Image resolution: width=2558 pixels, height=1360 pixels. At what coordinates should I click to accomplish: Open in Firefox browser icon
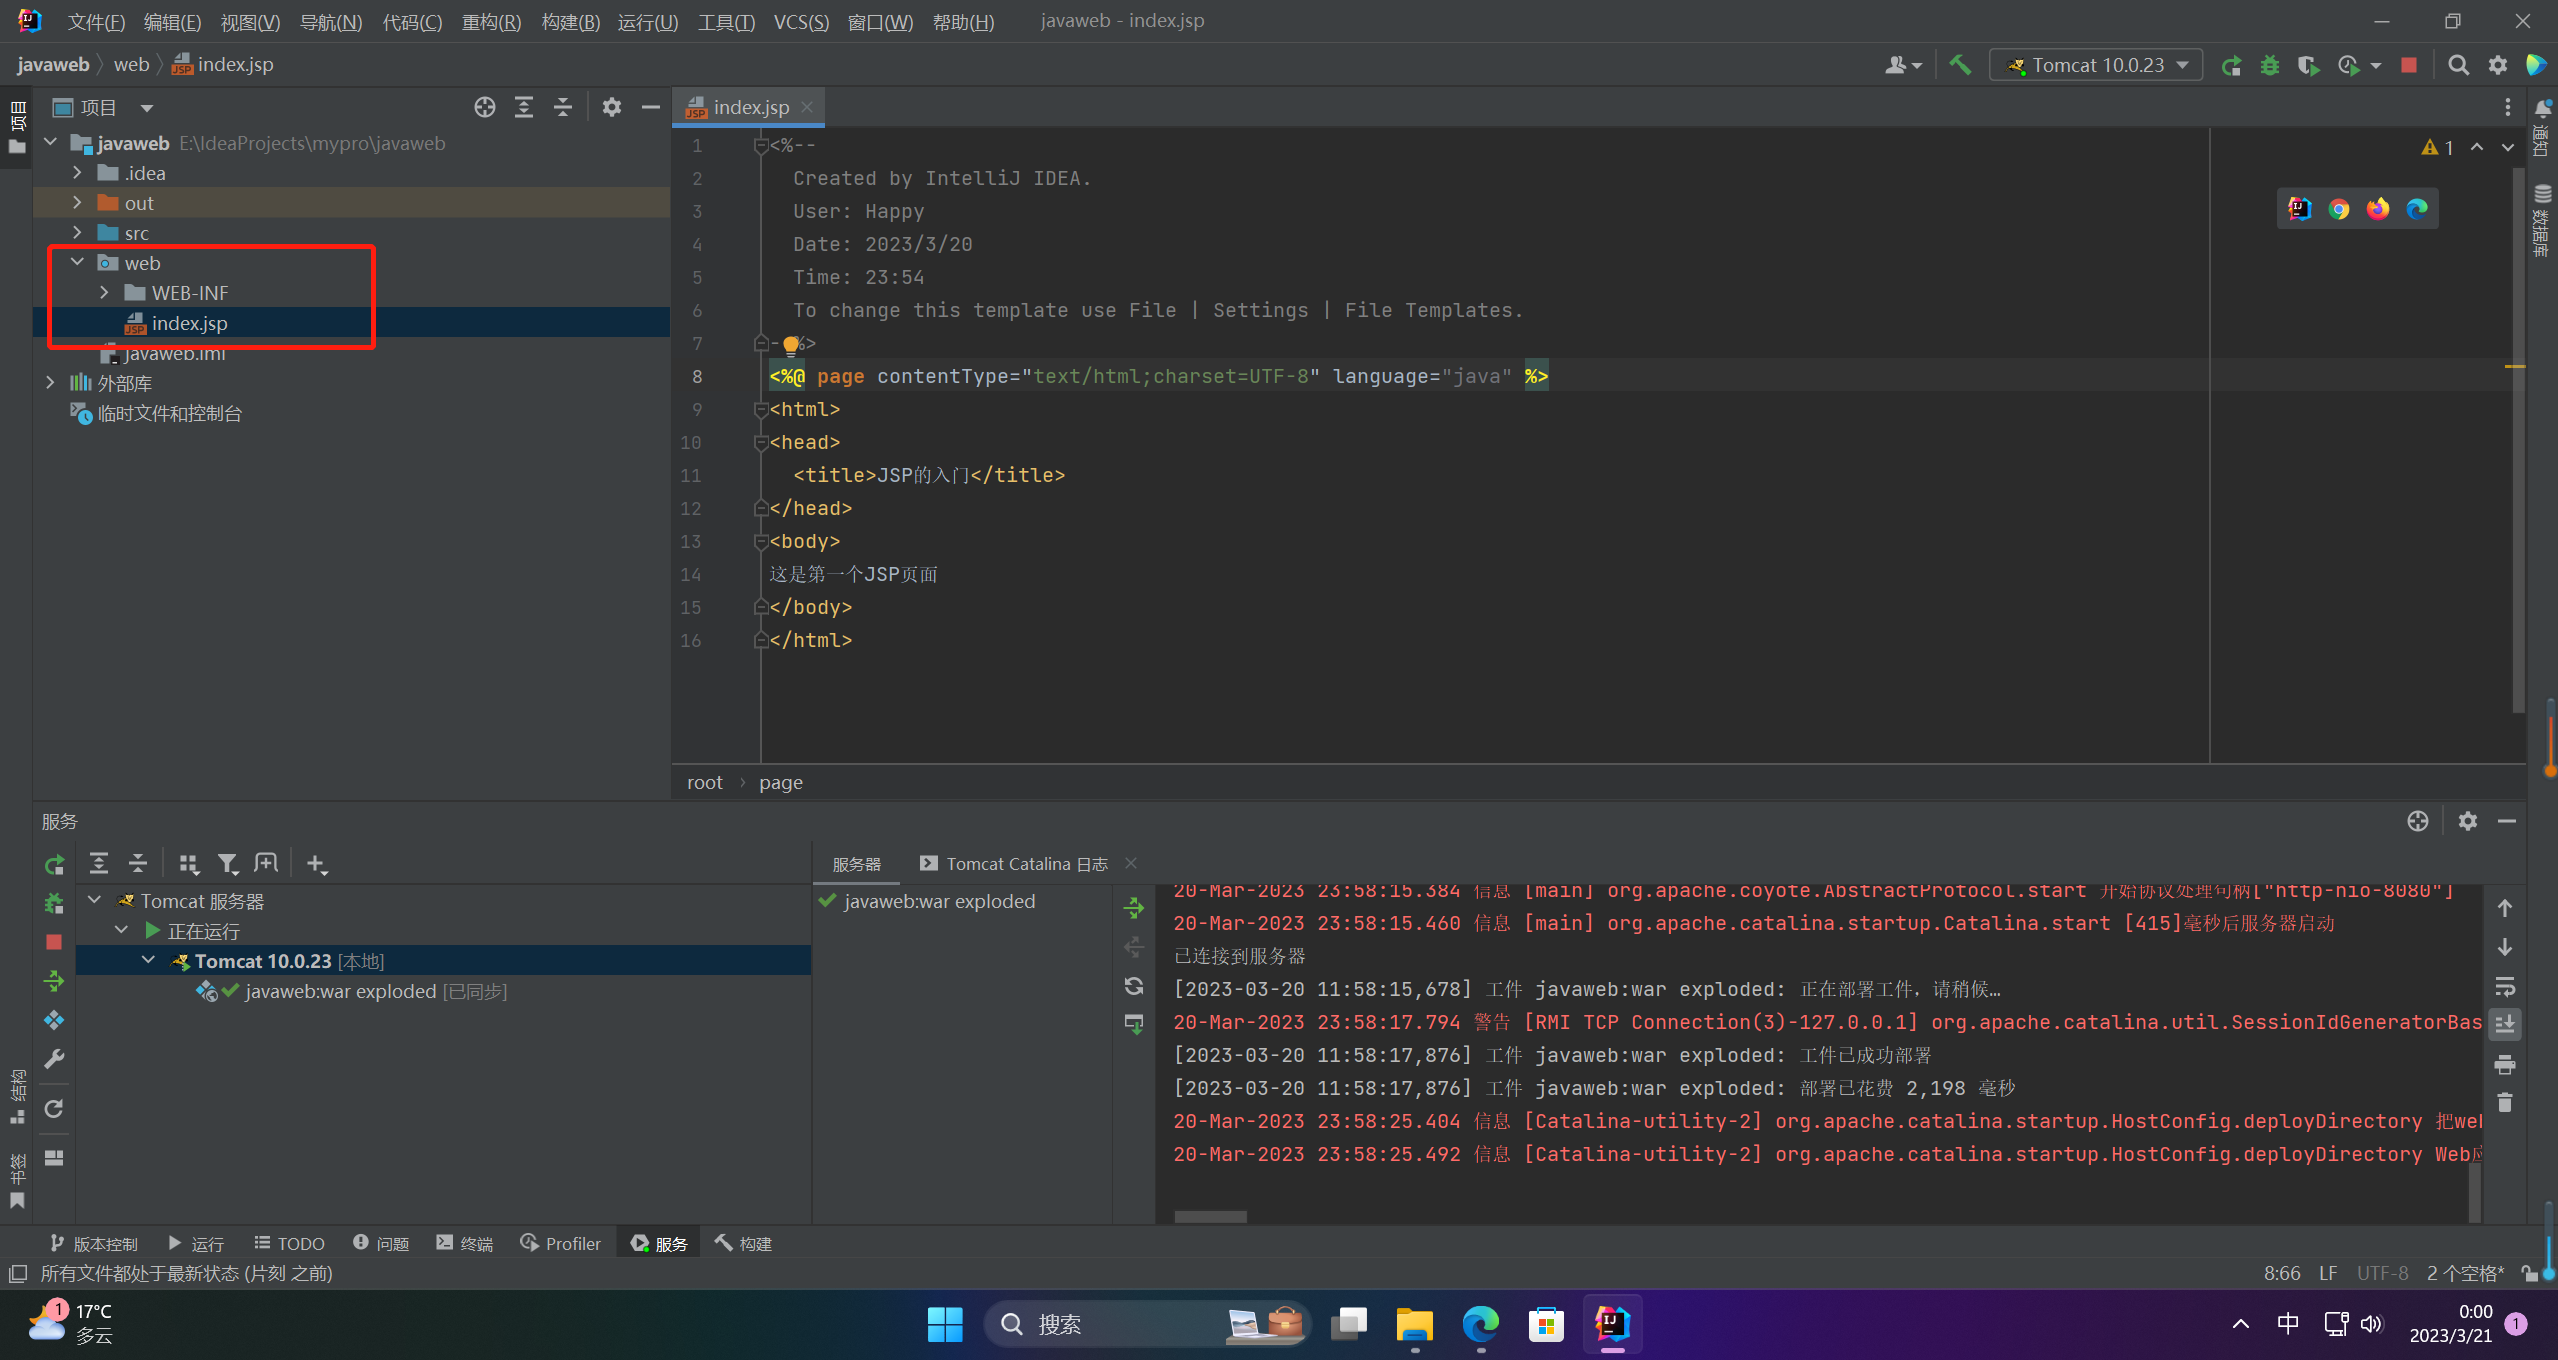[x=2378, y=209]
